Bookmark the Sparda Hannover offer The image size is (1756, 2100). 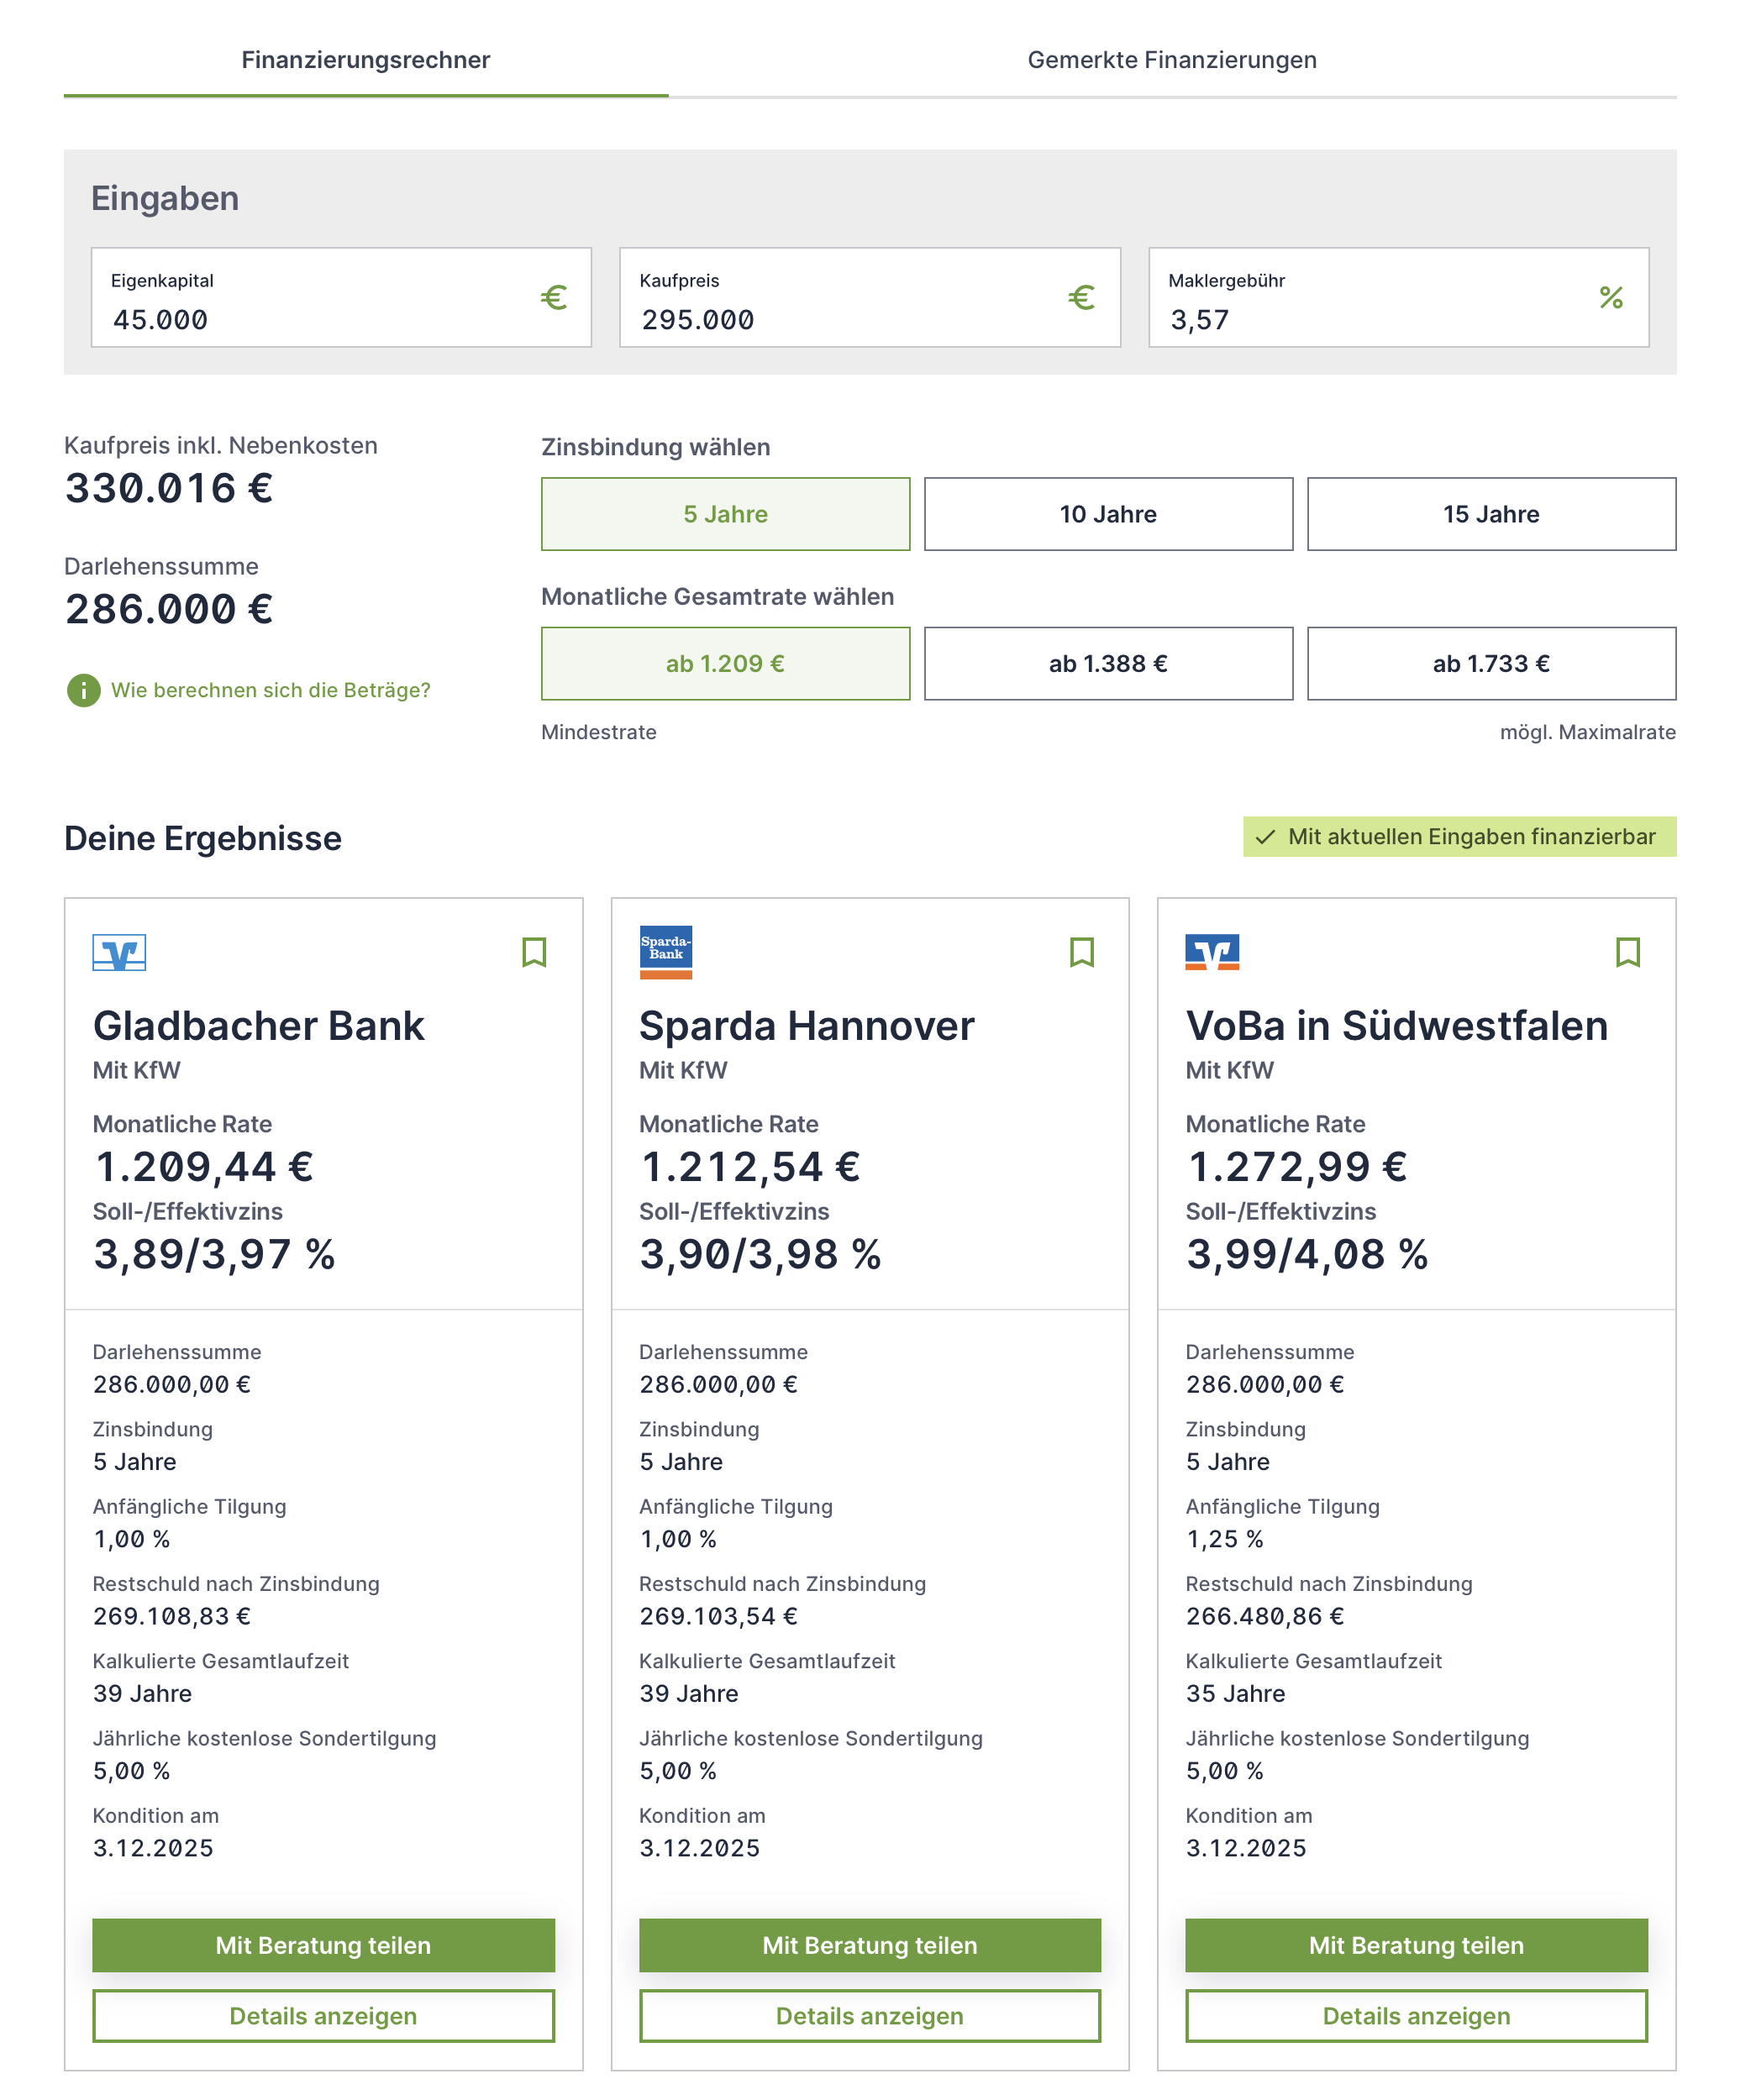point(1081,952)
